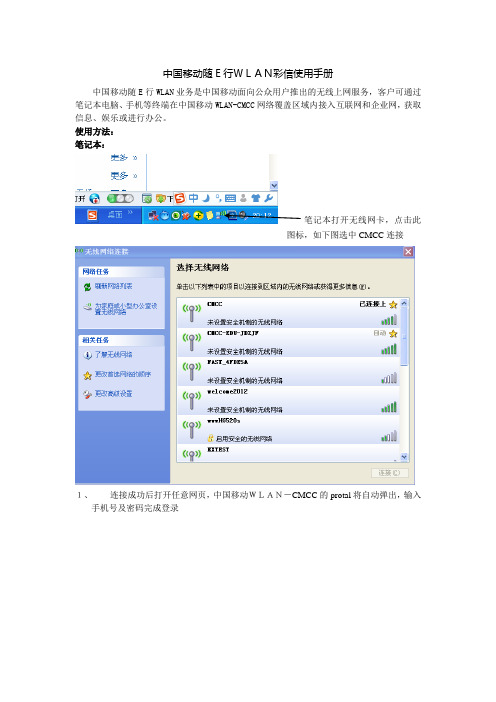The width and height of the screenshot is (496, 702).
Task: Open 了解无线网络 link
Action: (113, 355)
